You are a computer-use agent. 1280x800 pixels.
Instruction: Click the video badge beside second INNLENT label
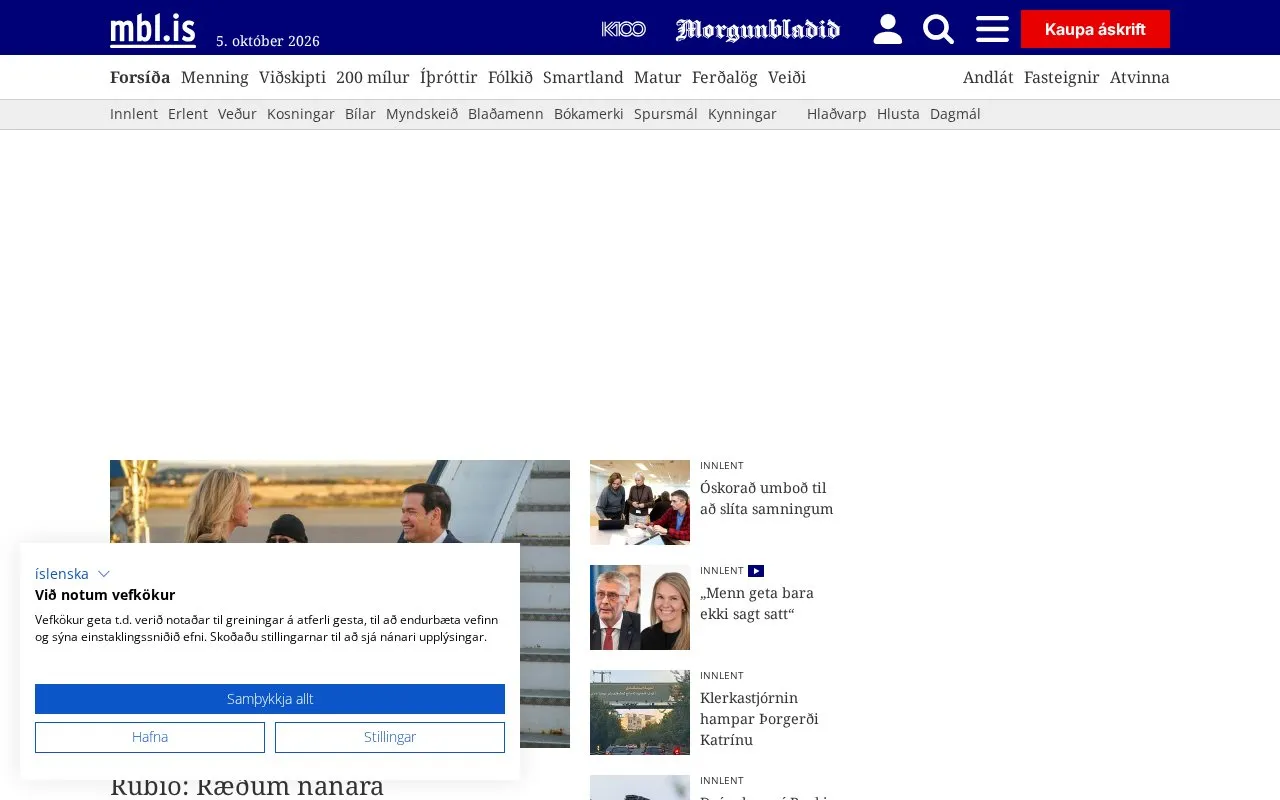pyautogui.click(x=756, y=571)
